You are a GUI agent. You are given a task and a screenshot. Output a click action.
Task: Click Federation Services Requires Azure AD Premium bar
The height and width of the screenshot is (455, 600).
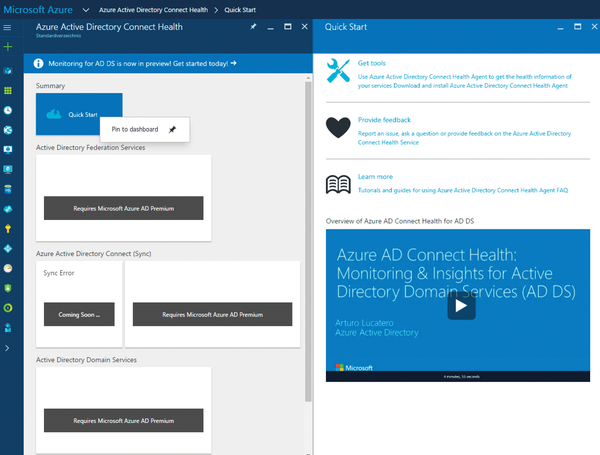pos(124,208)
